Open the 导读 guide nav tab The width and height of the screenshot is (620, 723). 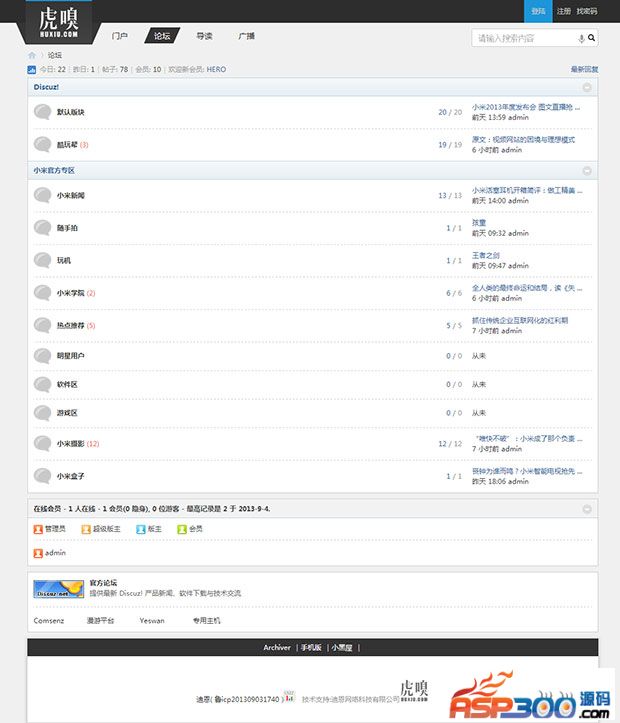[x=204, y=36]
